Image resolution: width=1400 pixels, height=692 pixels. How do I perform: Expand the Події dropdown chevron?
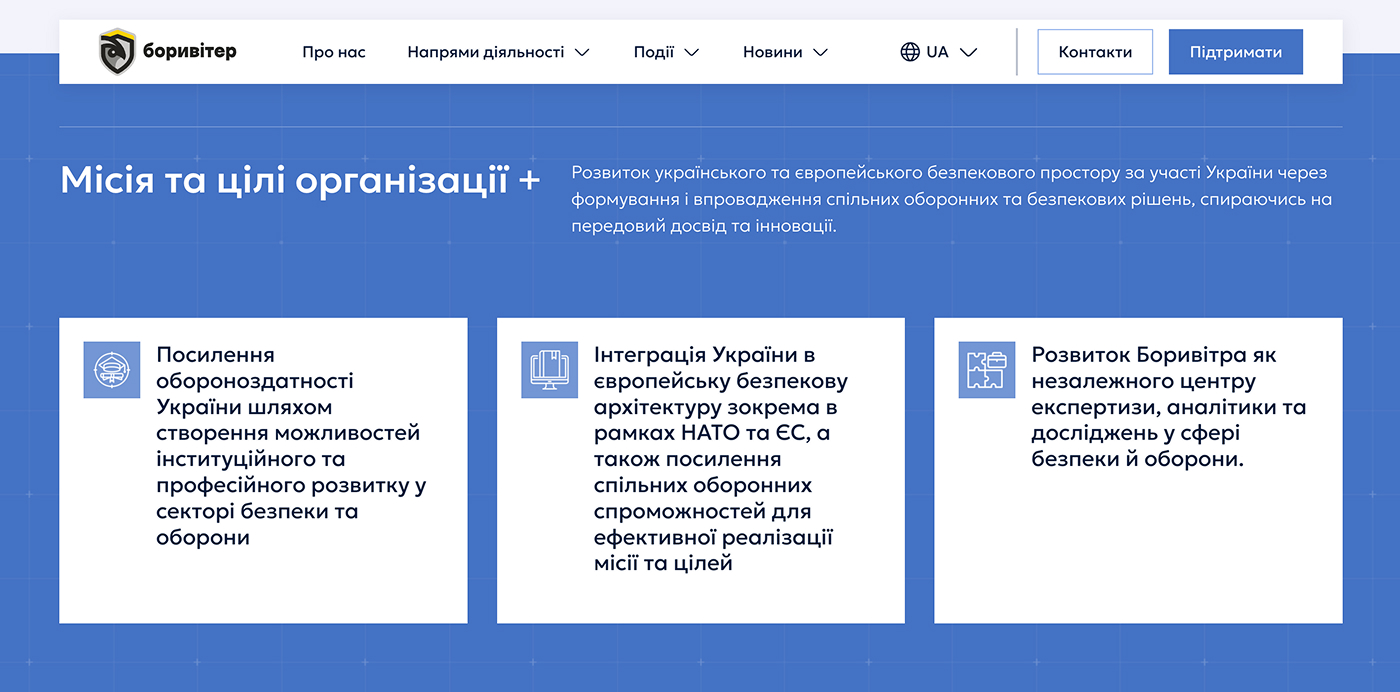point(691,52)
